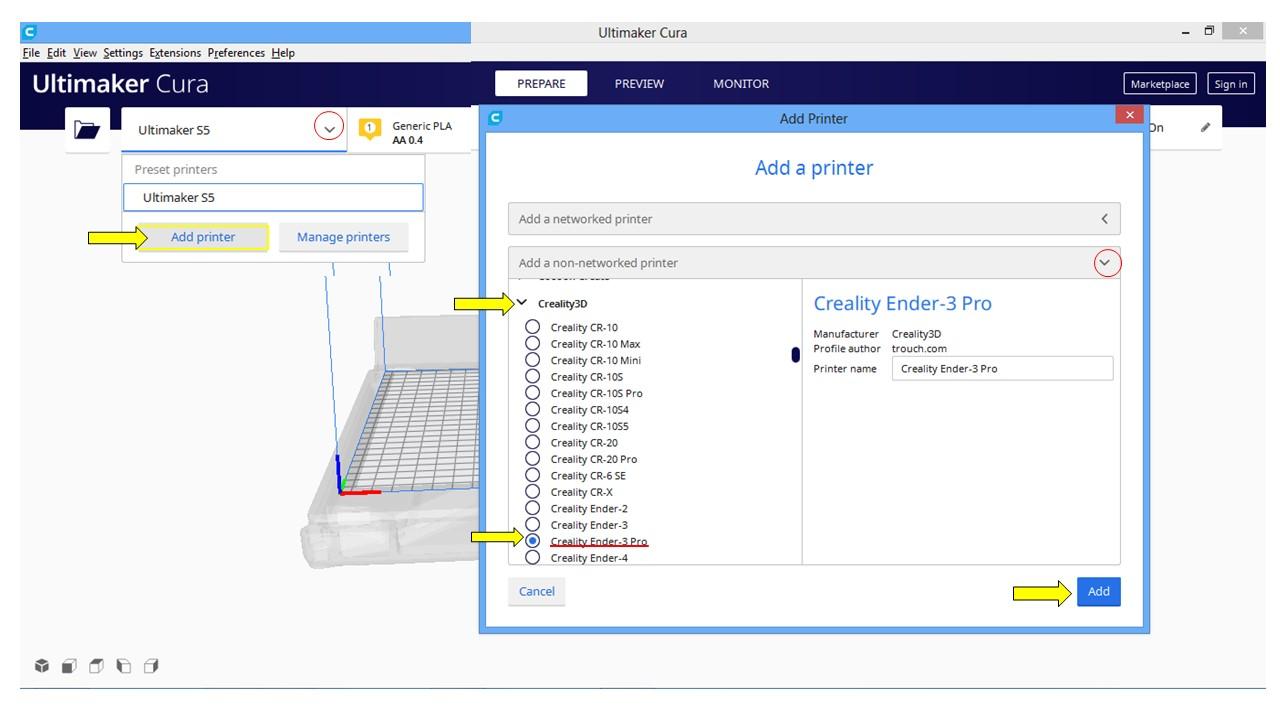Click the Manage printers button
Image resolution: width=1280 pixels, height=720 pixels.
343,237
